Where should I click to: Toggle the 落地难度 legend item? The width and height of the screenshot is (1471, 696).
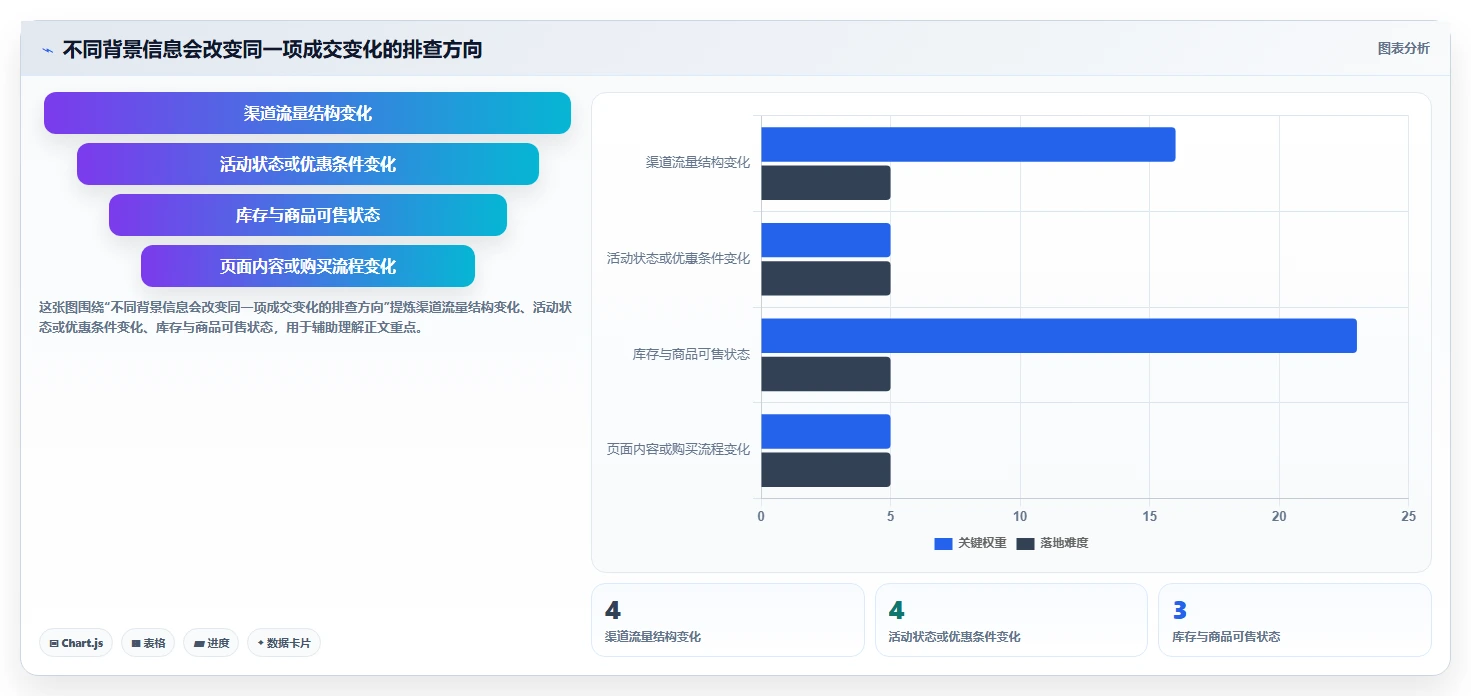pyautogui.click(x=1052, y=543)
